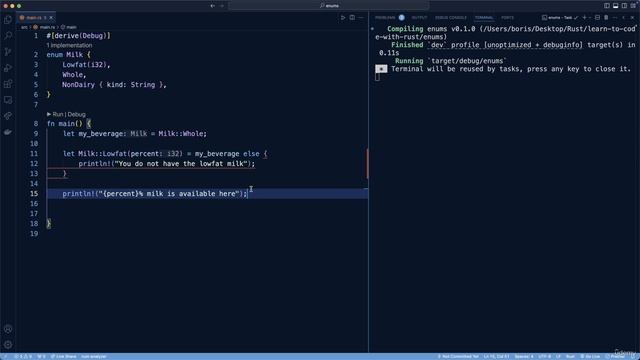Viewport: 640px width, 360px height.
Task: Go back using navigation arrow
Action: 212,6
